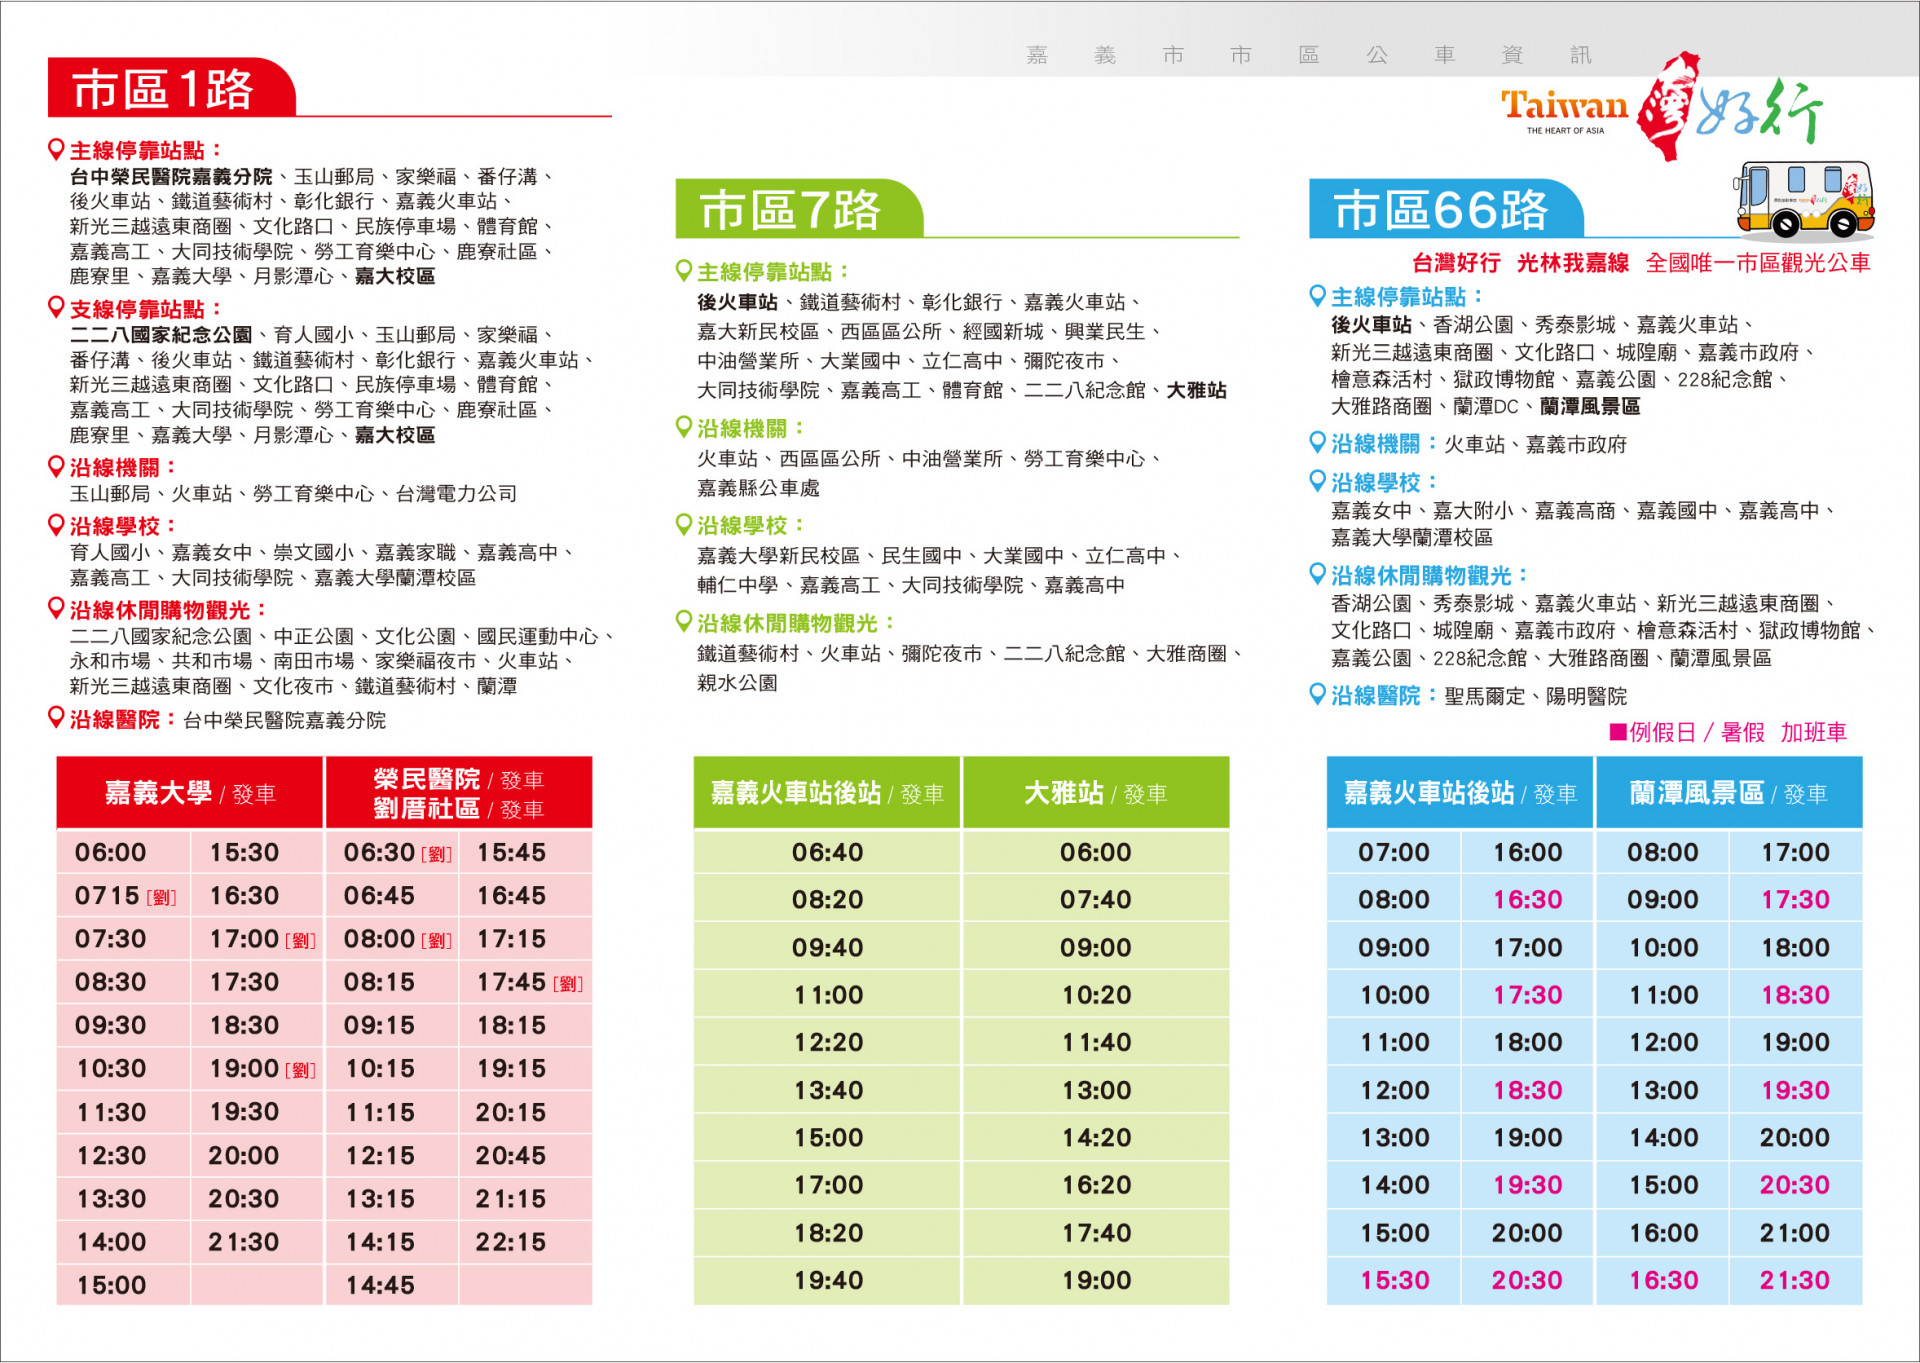Select the 市區66路 blue header tab
This screenshot has width=1920, height=1363.
click(x=1441, y=210)
